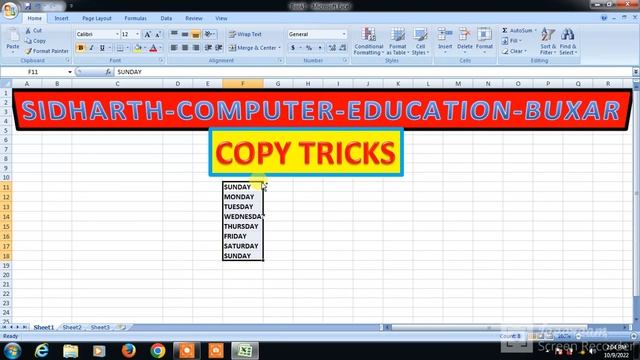Toggle bottom vertical alignment
The height and width of the screenshot is (360, 640).
point(196,34)
